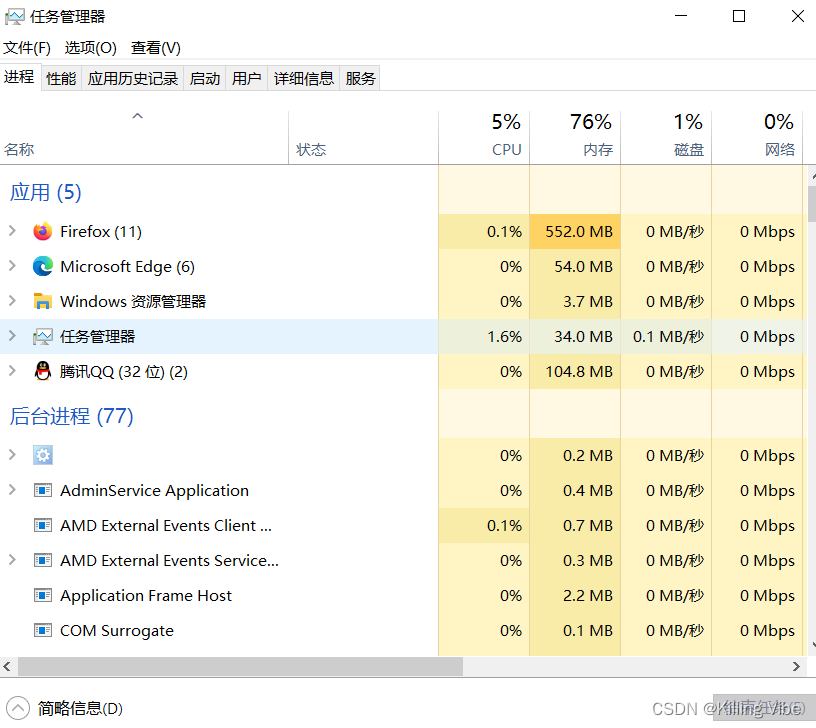Image resolution: width=816 pixels, height=728 pixels.
Task: Sort processes by 内存 column
Action: [575, 138]
